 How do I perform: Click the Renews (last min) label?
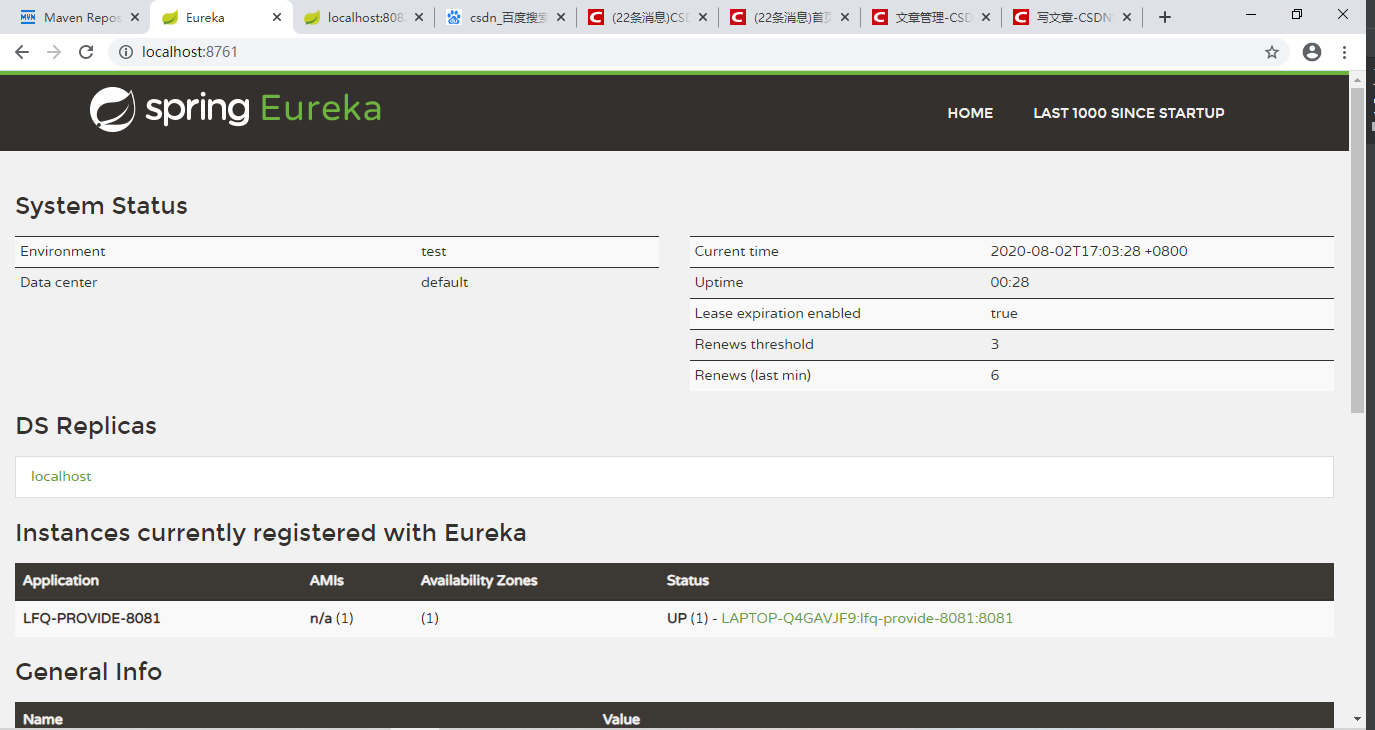753,375
